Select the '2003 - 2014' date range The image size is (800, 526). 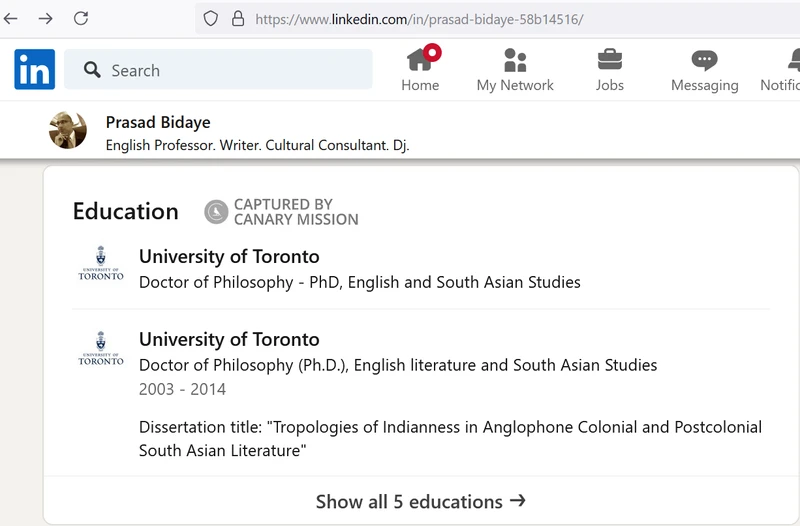182,389
